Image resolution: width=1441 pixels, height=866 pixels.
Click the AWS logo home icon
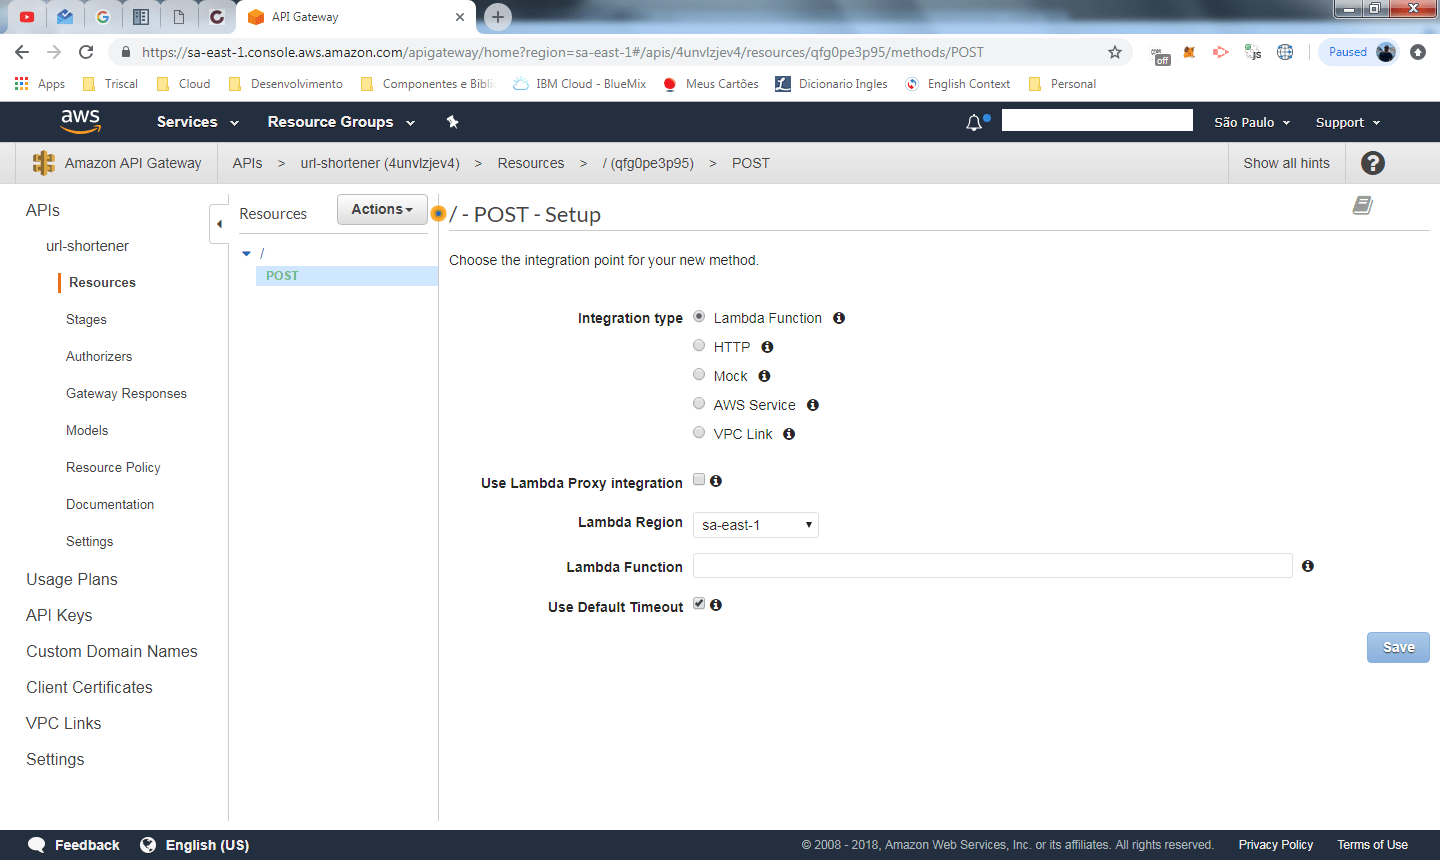click(81, 122)
